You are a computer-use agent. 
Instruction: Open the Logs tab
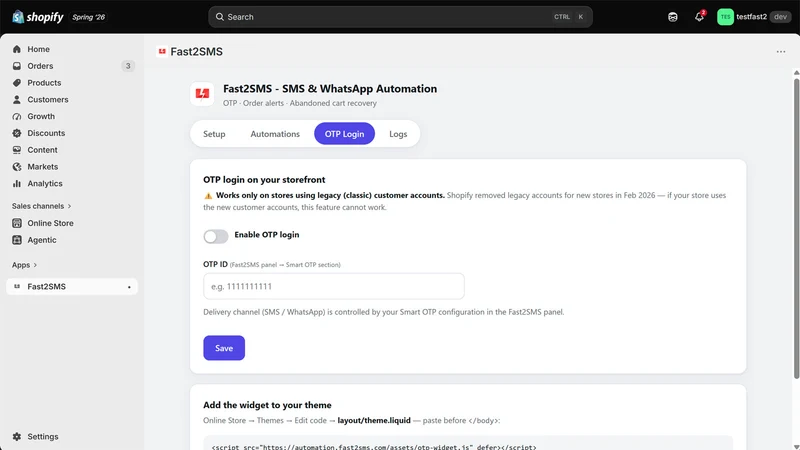pos(398,134)
